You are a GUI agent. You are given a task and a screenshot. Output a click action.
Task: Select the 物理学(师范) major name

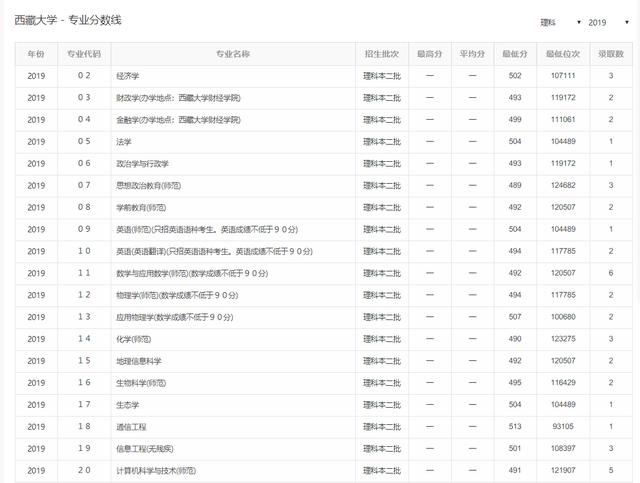(x=177, y=295)
